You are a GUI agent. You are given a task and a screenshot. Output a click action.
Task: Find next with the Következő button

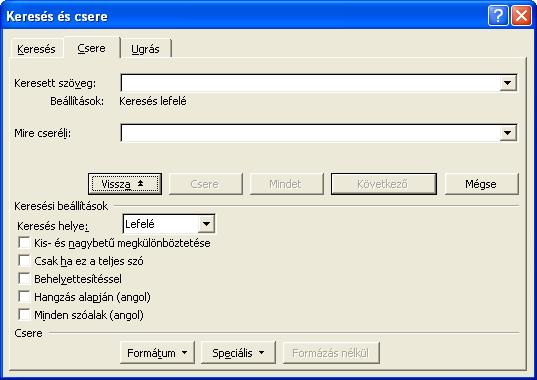(x=384, y=184)
